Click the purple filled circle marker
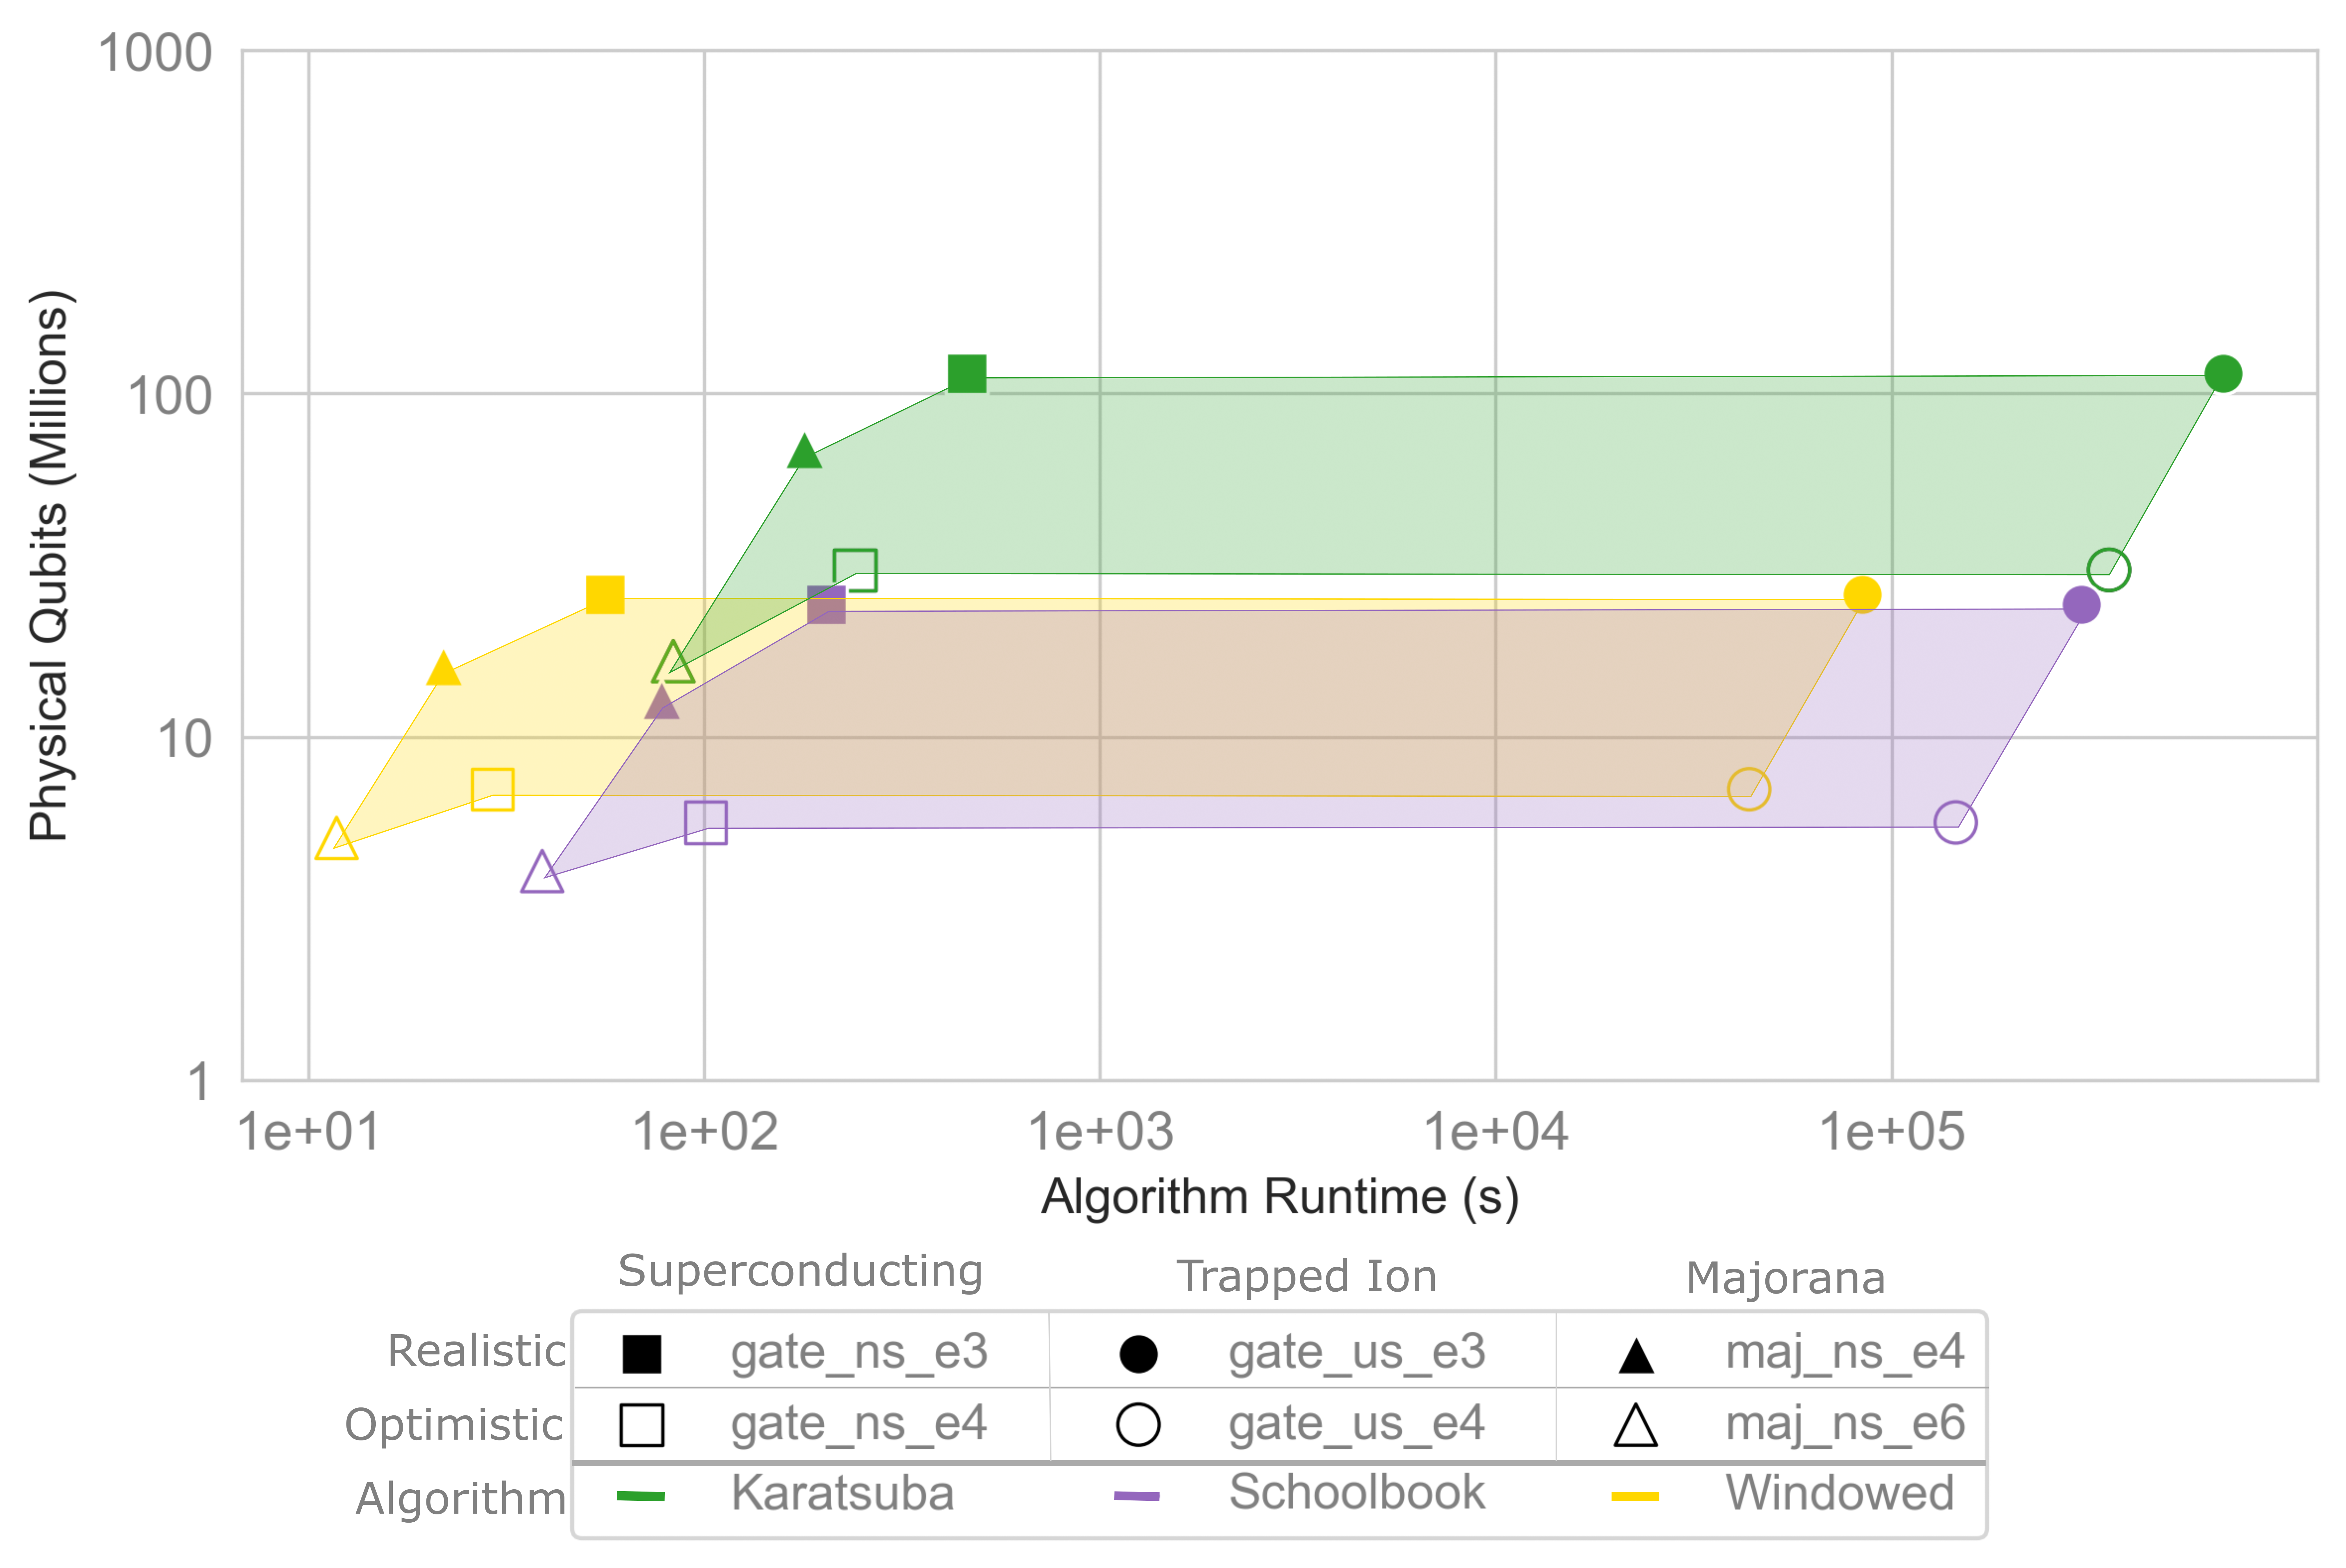This screenshot has width=2346, height=1568. point(2081,605)
